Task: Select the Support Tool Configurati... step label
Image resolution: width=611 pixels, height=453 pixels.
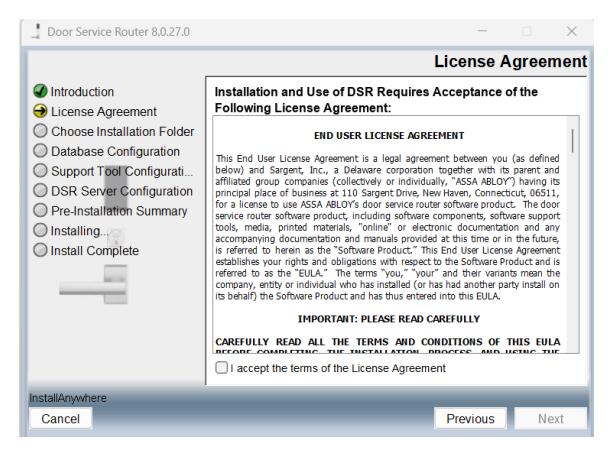Action: pos(122,171)
